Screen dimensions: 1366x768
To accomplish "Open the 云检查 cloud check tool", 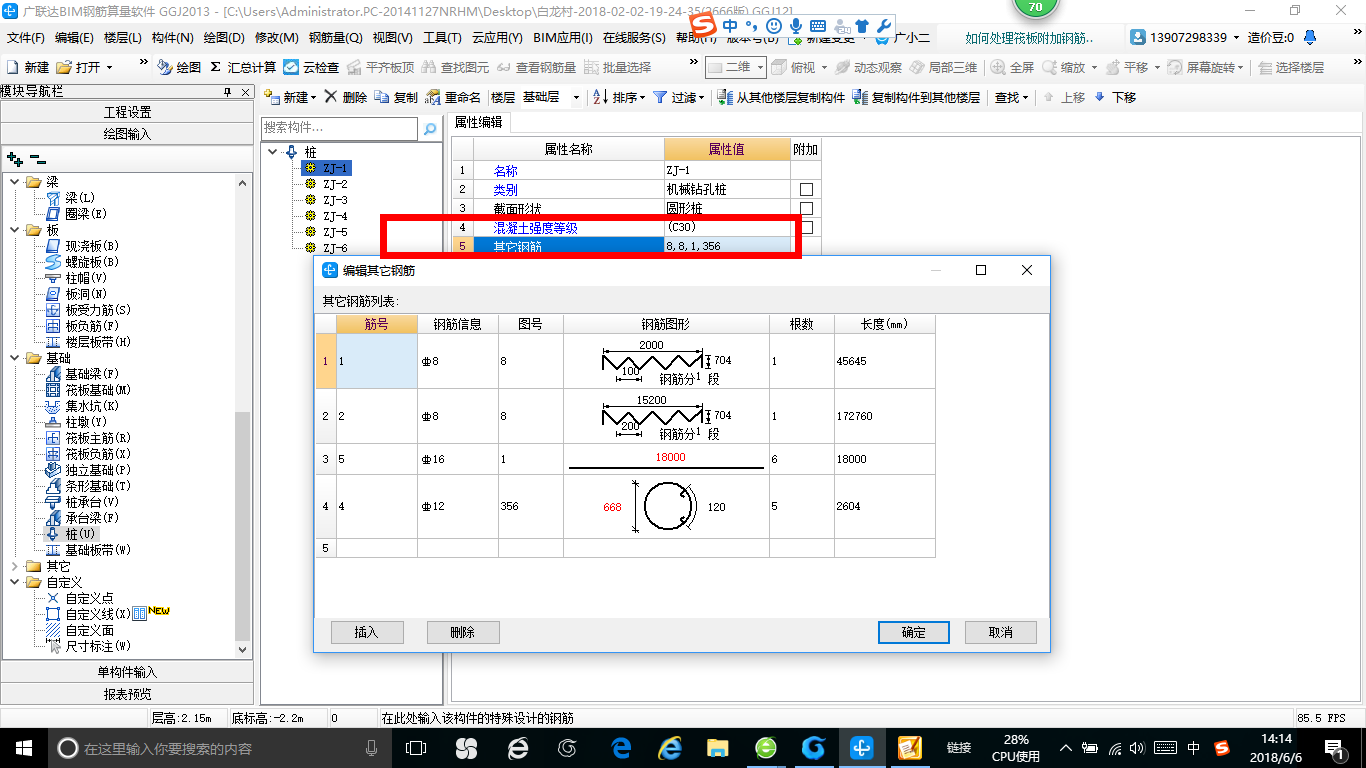I will pos(291,67).
